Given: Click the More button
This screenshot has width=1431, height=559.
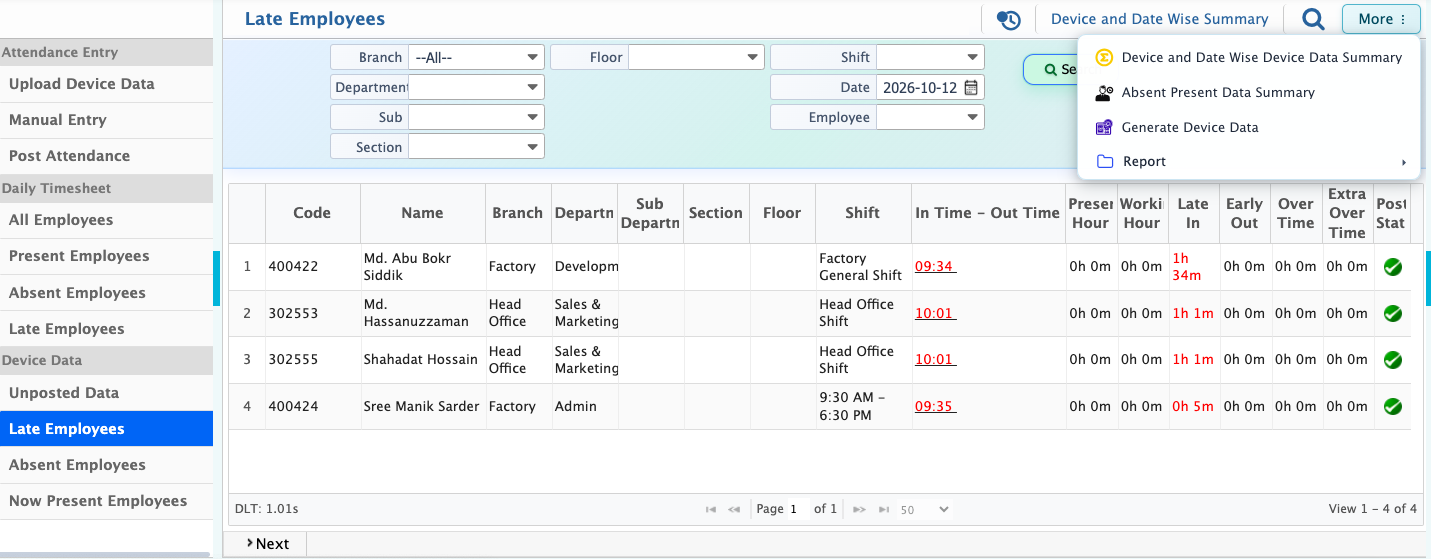Looking at the screenshot, I should pyautogui.click(x=1381, y=19).
